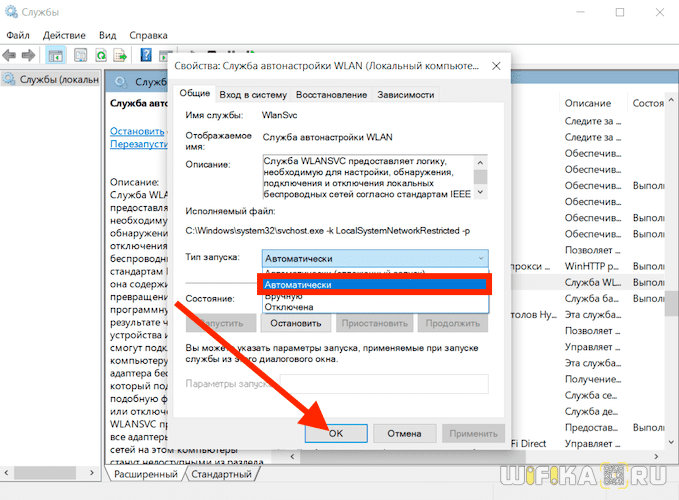Click the Продолжить button
Screen dimensions: 679x500
coord(453,323)
